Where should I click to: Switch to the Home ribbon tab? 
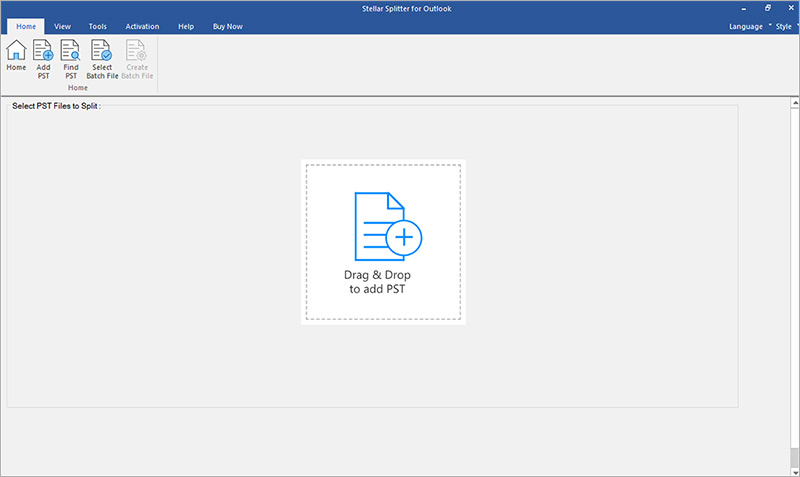tap(26, 27)
